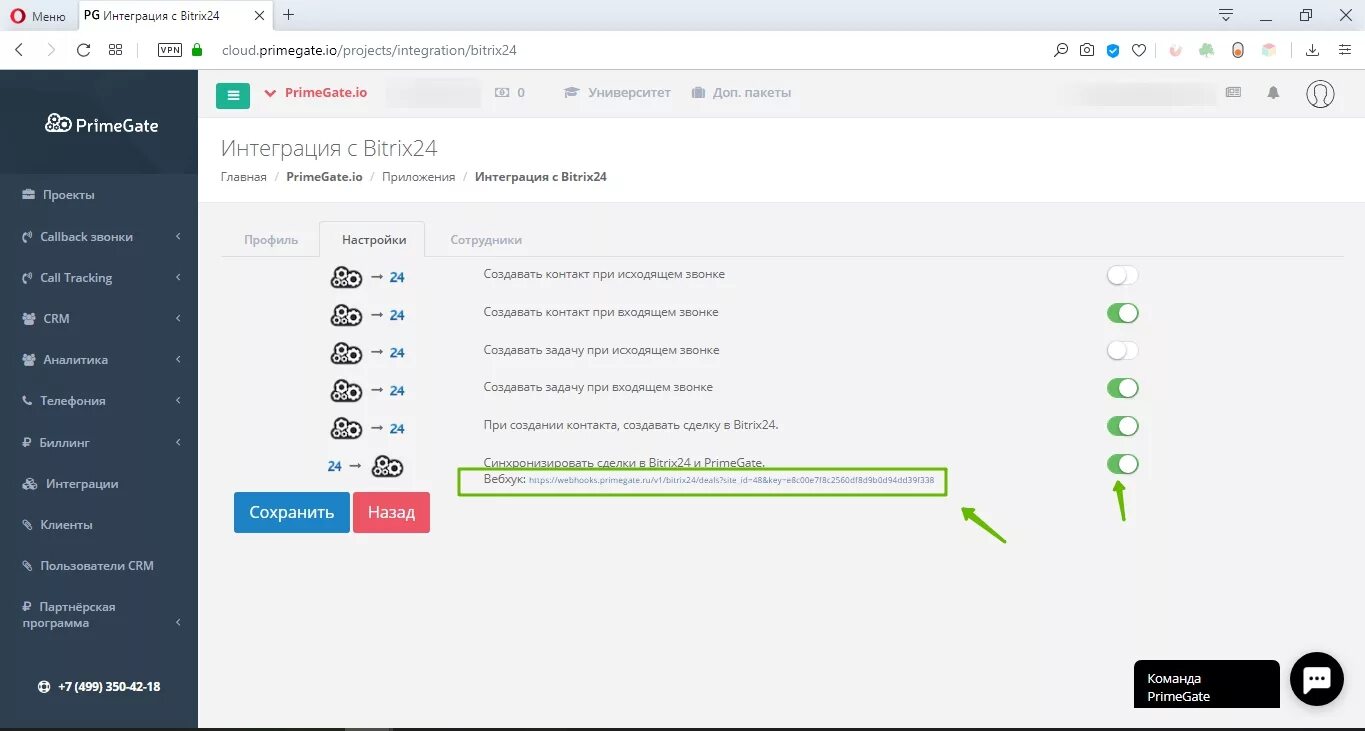
Task: Open the Доп. пакеты header link
Action: click(741, 92)
